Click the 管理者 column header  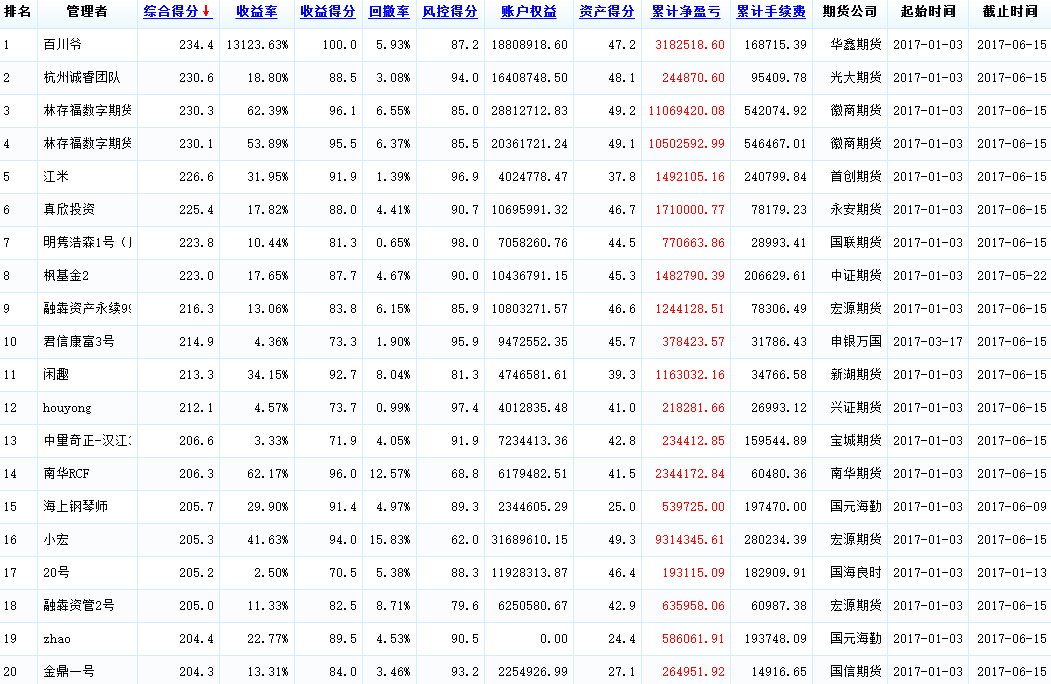click(87, 11)
